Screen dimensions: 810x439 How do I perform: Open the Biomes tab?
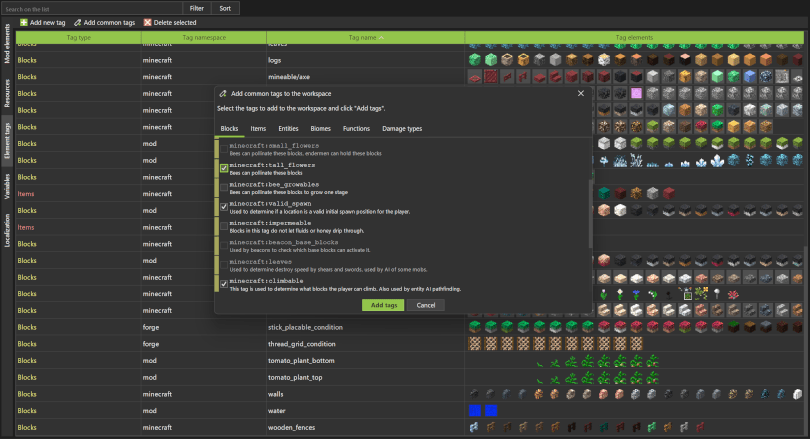pos(320,129)
